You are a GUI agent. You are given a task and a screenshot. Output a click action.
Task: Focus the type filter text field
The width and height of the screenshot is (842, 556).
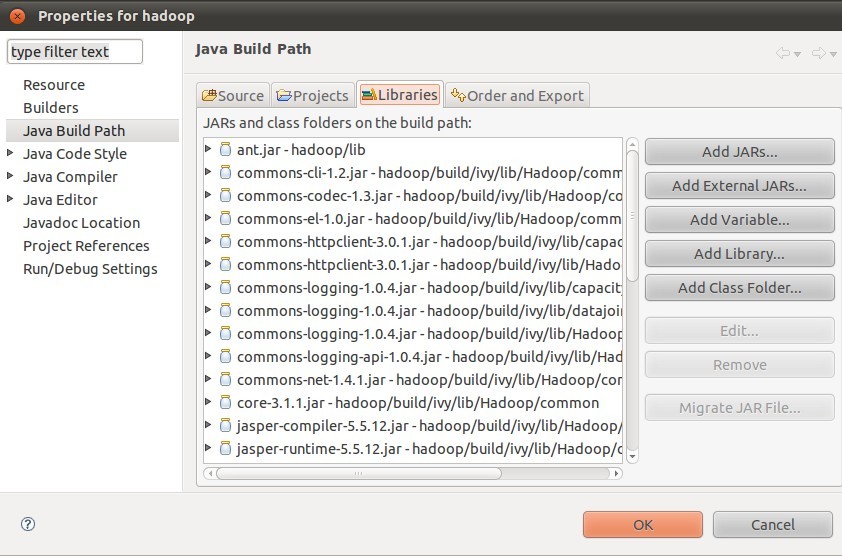pyautogui.click(x=75, y=52)
